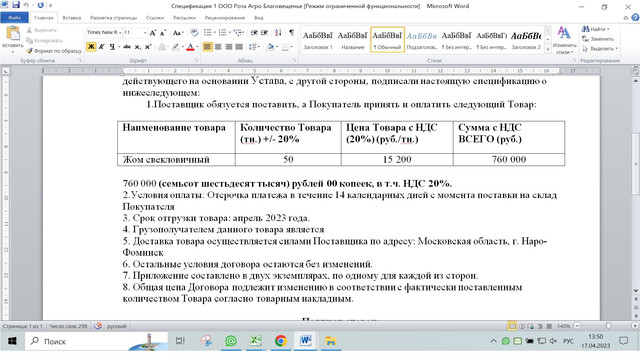Image resolution: width=640 pixels, height=360 pixels.
Task: Open the font size dropdown
Action: (x=135, y=32)
